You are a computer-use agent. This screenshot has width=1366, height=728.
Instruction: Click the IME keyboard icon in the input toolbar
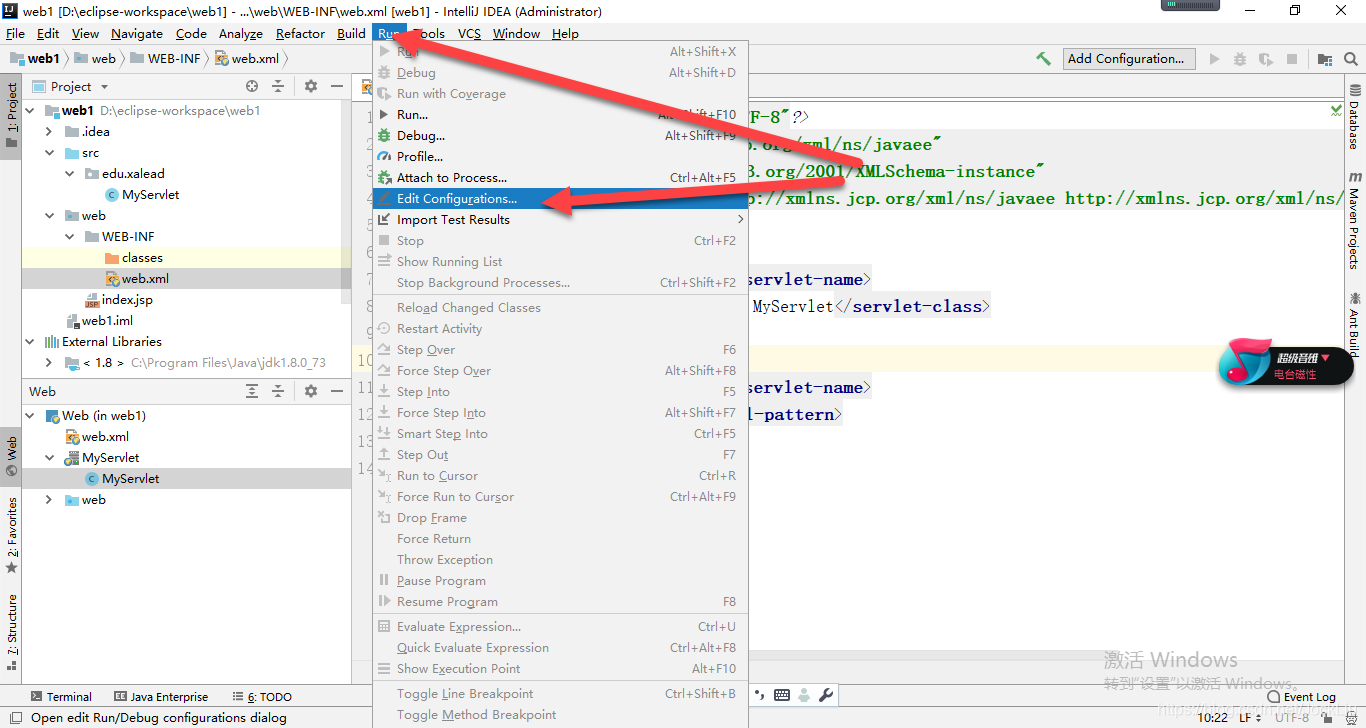(781, 695)
